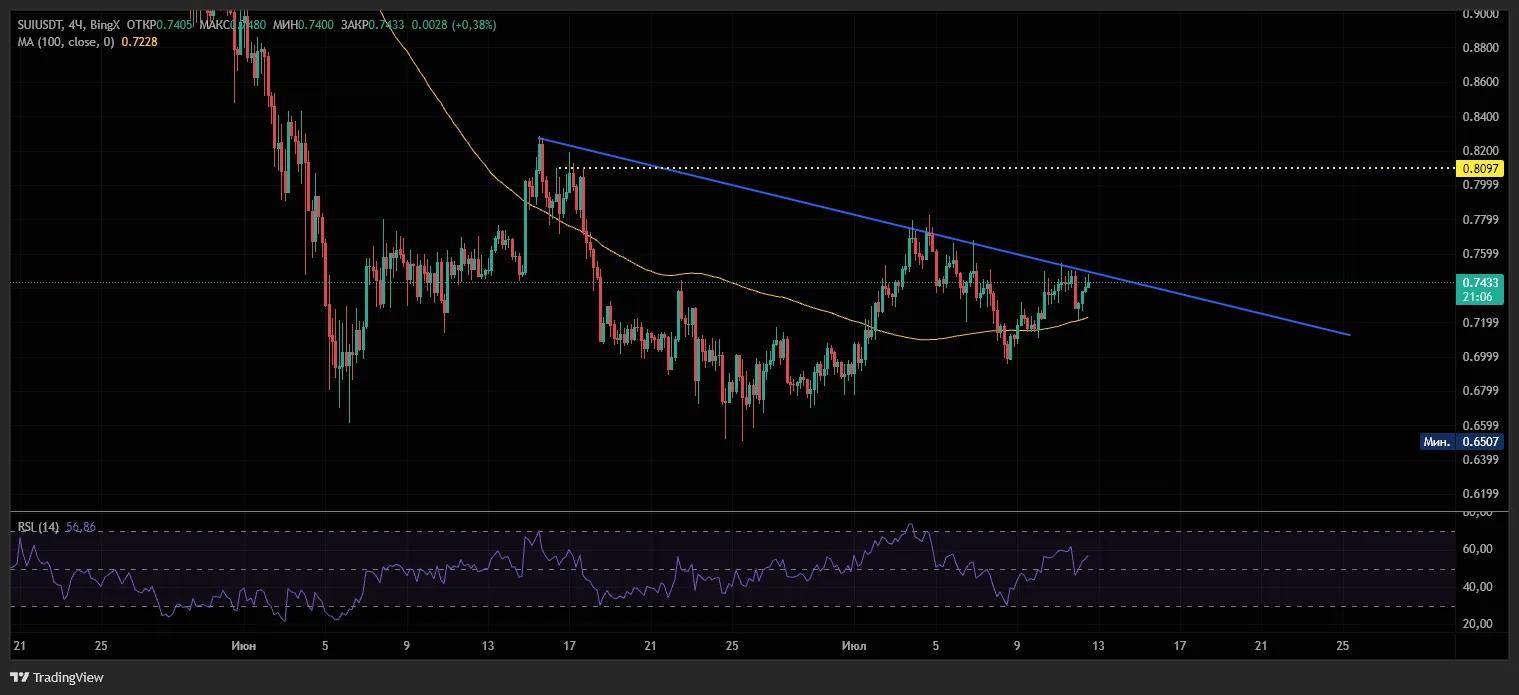Click the TradingView logo
1519x695 pixels.
59,677
